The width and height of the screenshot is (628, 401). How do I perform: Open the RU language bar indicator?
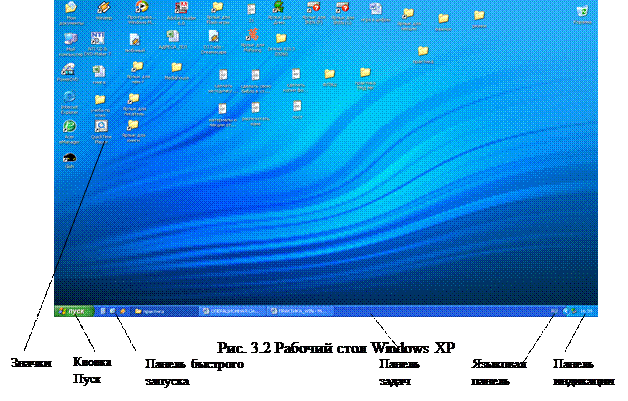[x=554, y=311]
